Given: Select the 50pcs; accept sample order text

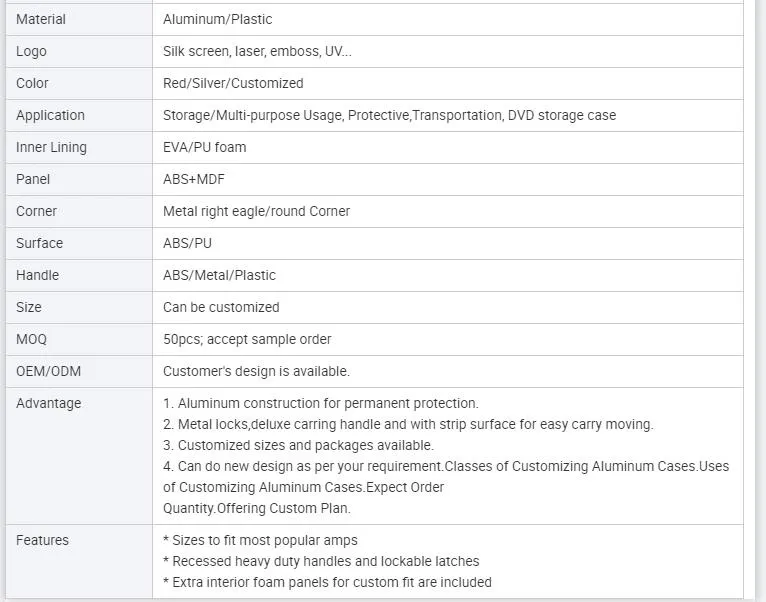Looking at the screenshot, I should point(247,339).
